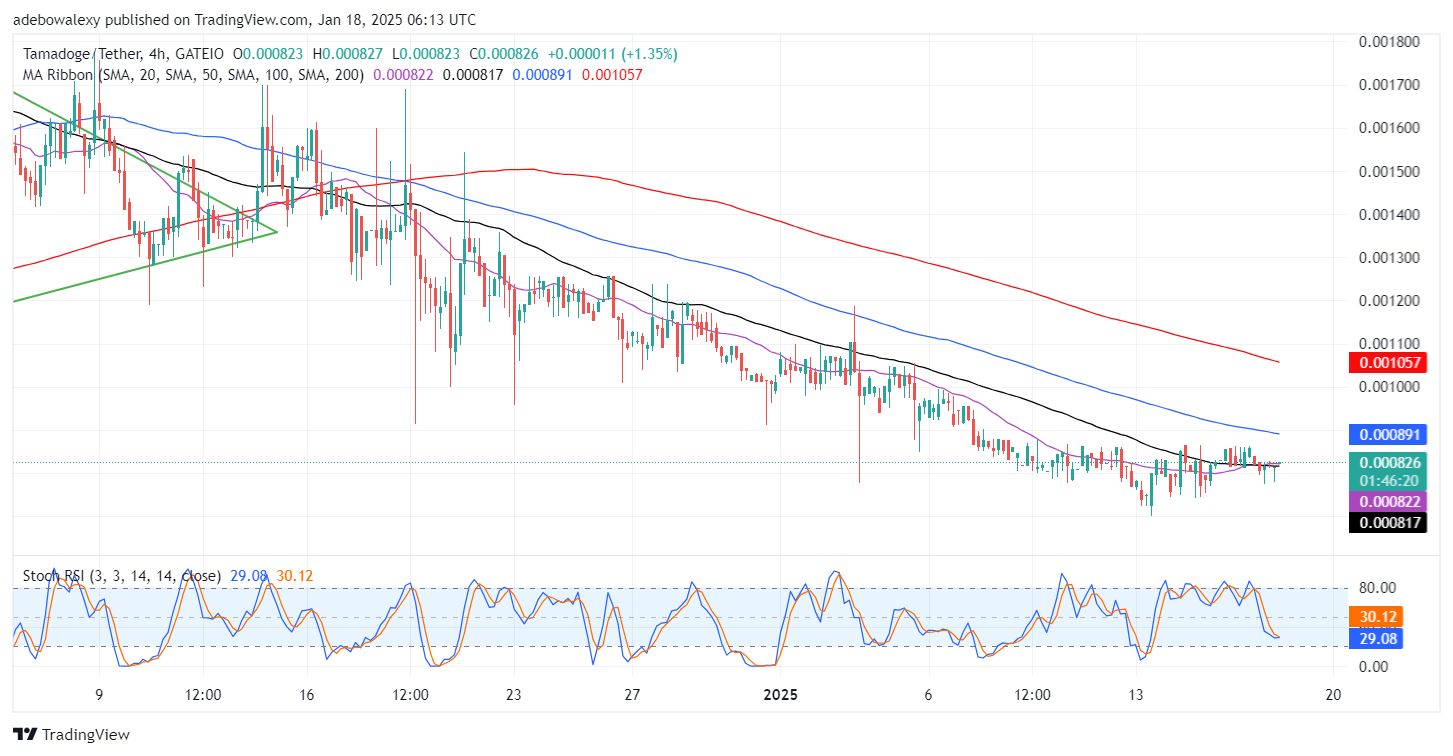This screenshot has height=756, width=1453.
Task: Click the red 0.001057 price label
Action: pos(1389,362)
